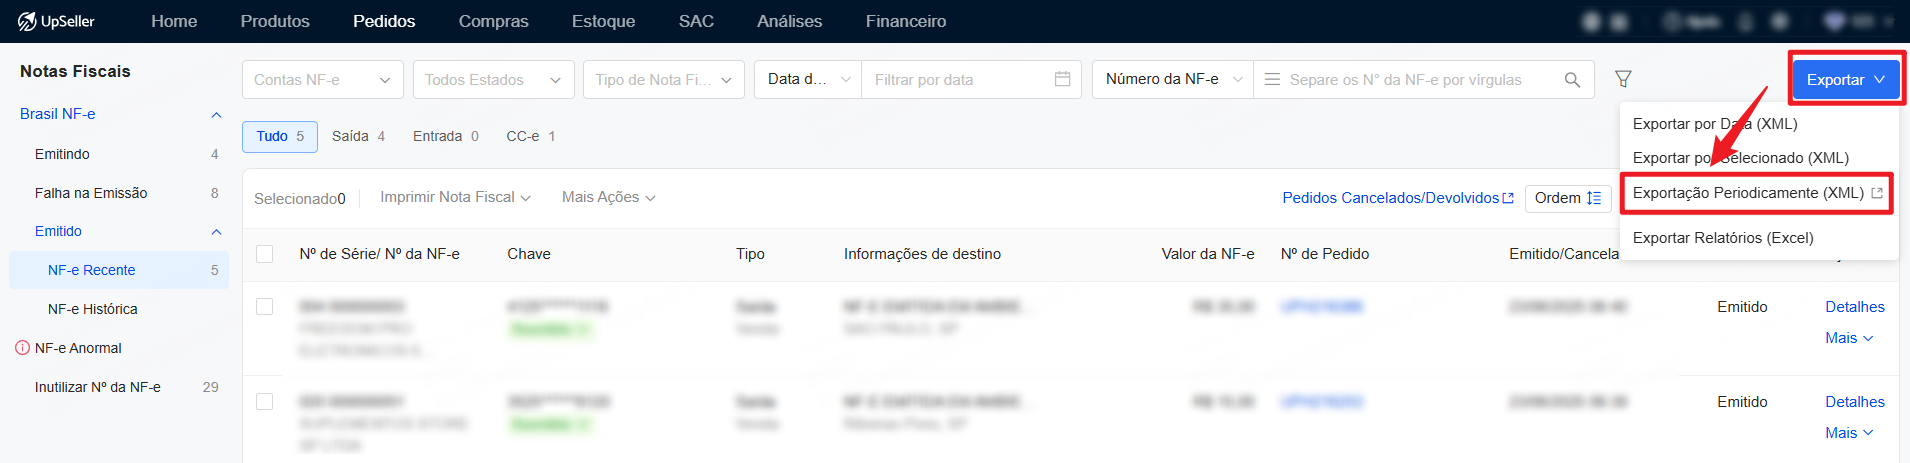Click the Valor da NF-e column header
This screenshot has height=463, width=1910.
pos(1207,254)
